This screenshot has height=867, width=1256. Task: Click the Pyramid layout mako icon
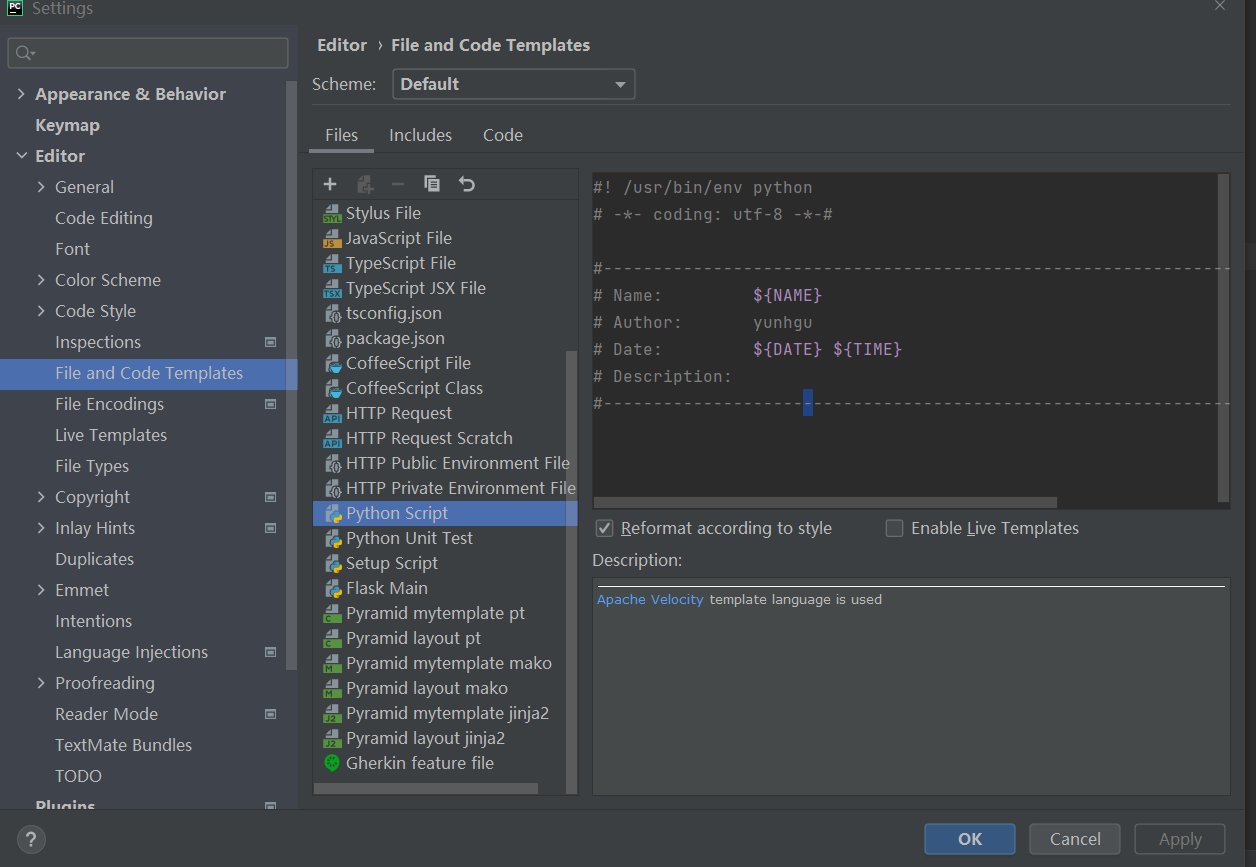(x=333, y=689)
